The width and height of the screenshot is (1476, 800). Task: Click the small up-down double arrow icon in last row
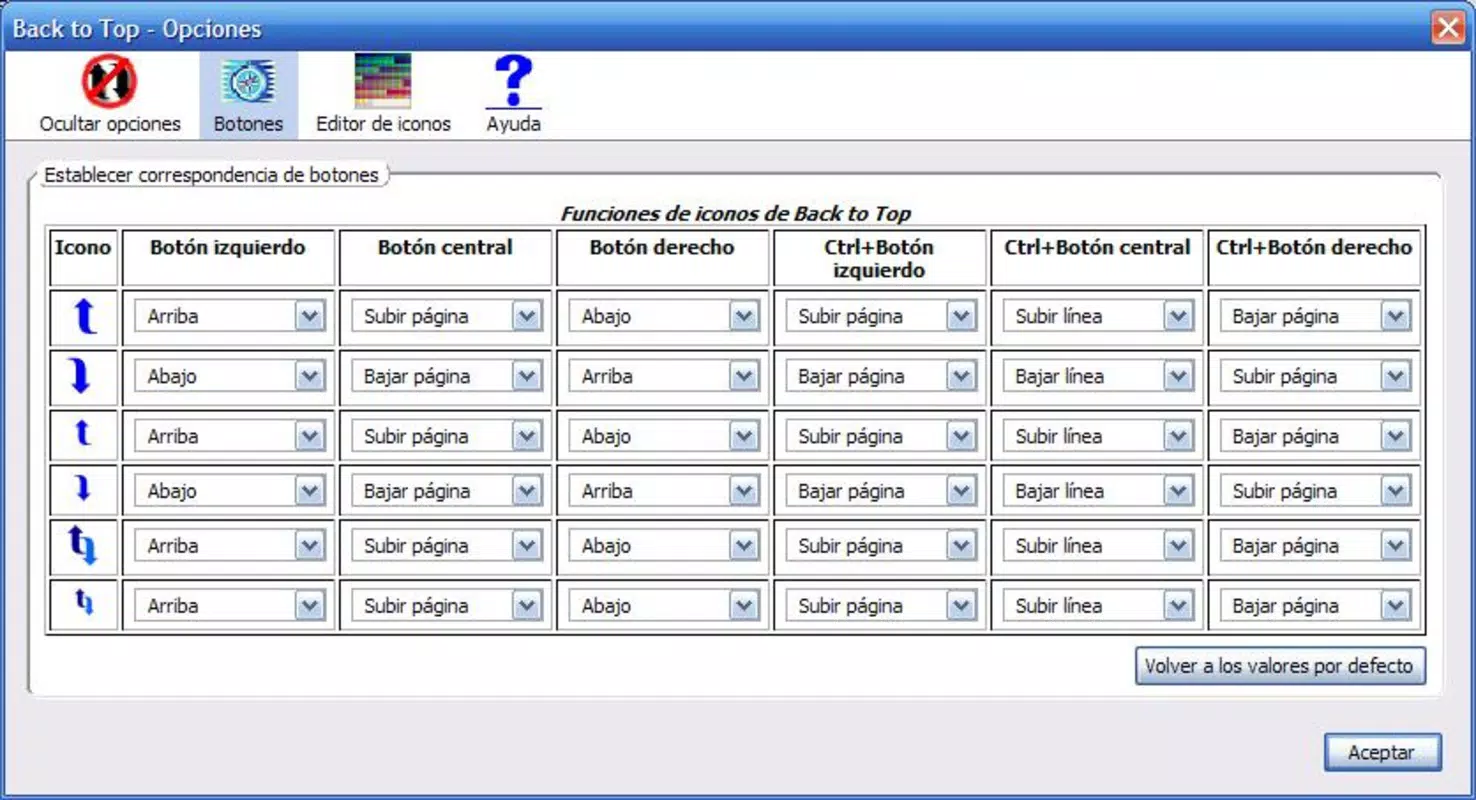(84, 602)
